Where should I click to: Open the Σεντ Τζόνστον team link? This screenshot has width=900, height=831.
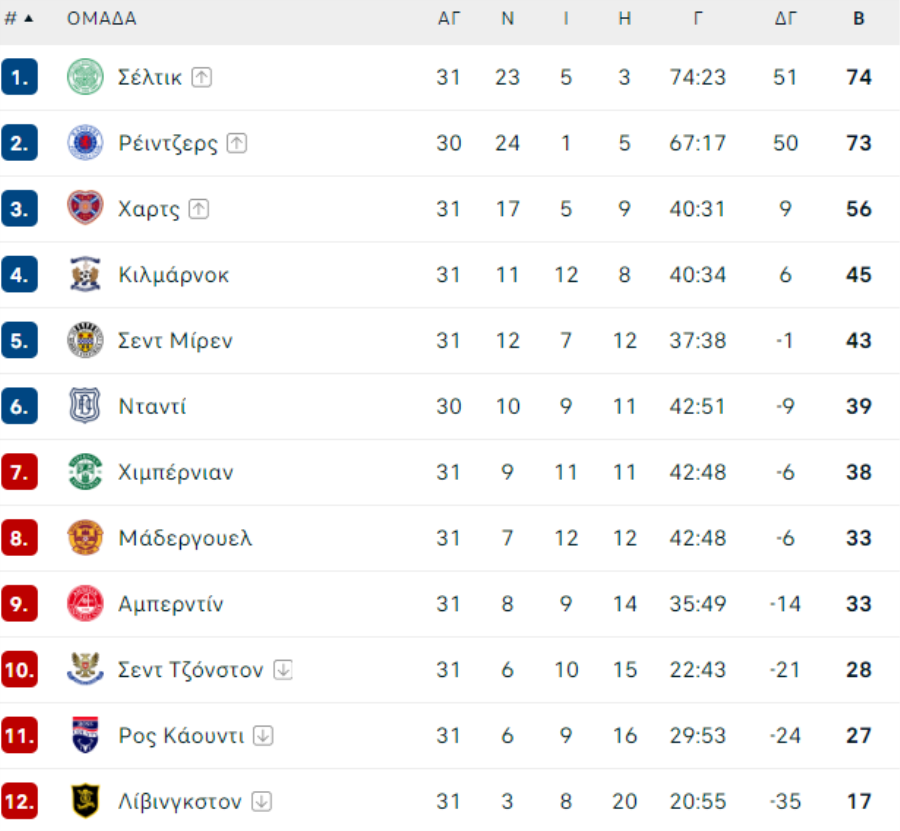tap(191, 670)
